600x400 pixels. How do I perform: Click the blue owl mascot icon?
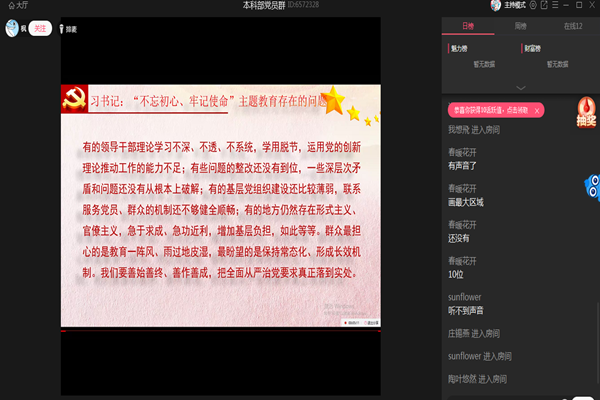tap(592, 186)
